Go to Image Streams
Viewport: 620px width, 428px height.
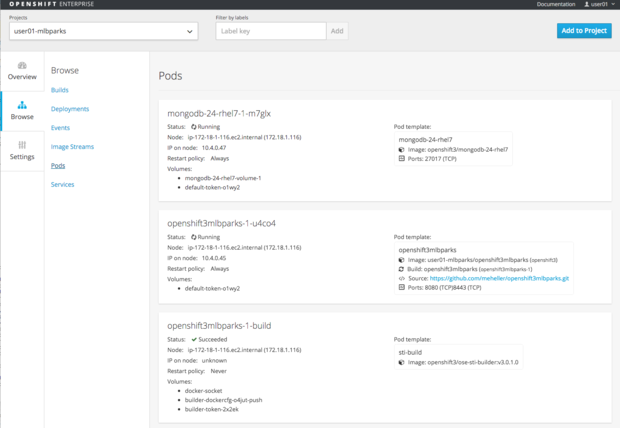click(72, 147)
